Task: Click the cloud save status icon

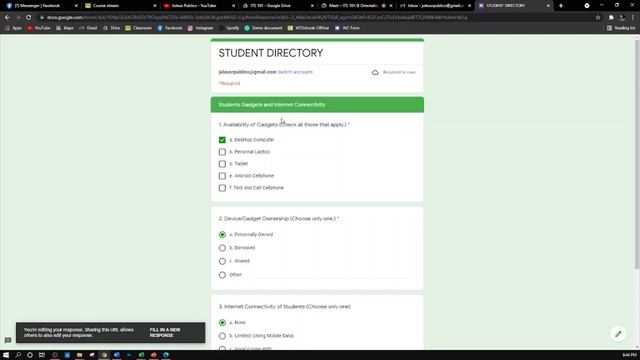Action: click(x=375, y=72)
